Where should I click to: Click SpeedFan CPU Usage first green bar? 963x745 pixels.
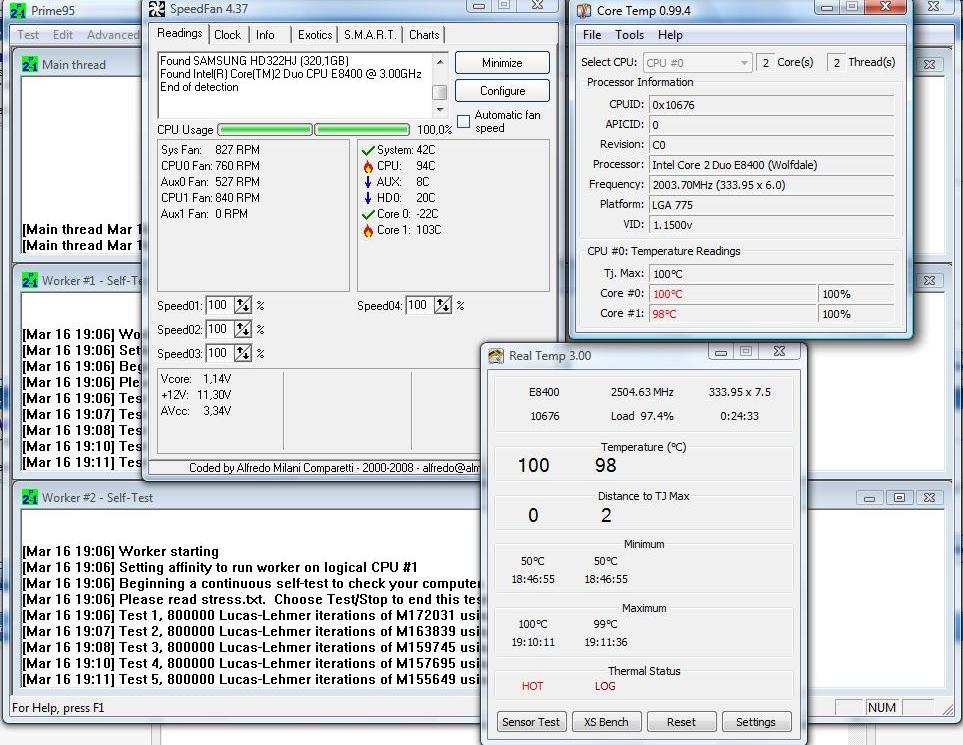pos(265,130)
